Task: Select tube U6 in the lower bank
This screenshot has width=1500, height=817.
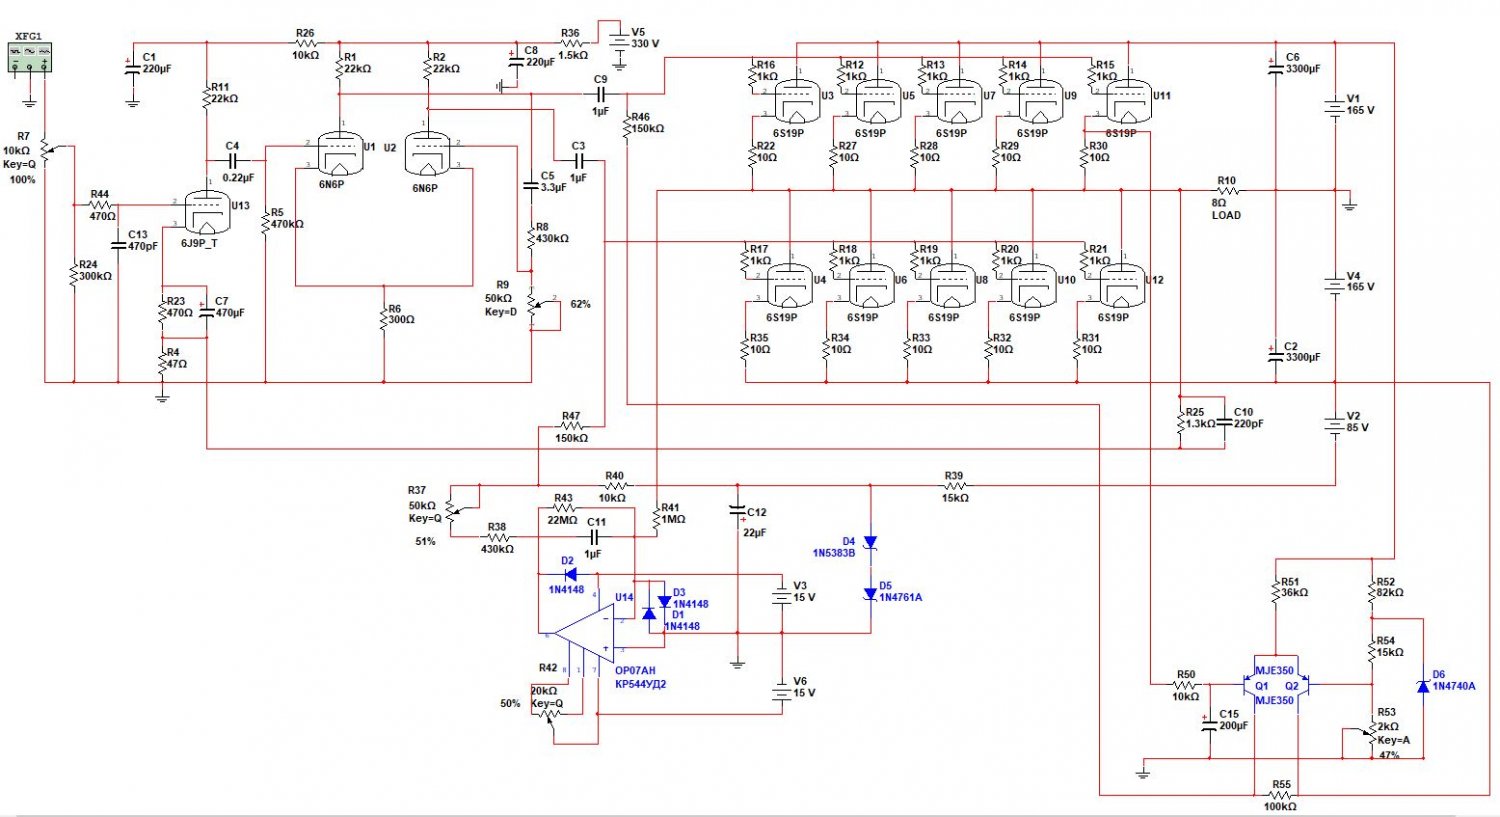Action: point(871,286)
